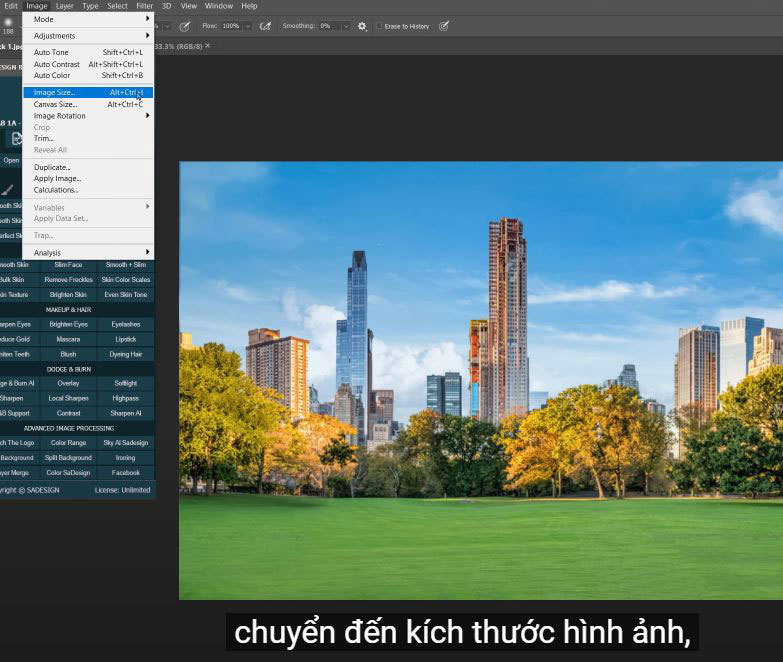Image resolution: width=783 pixels, height=662 pixels.
Task: Close the document tab with X
Action: [208, 46]
